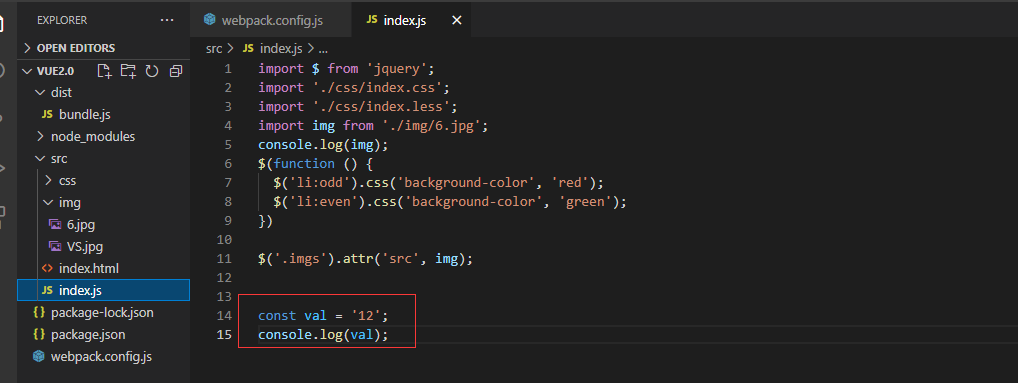Image resolution: width=1018 pixels, height=383 pixels.
Task: Click the braces icon beside package.json
Action: coord(39,335)
